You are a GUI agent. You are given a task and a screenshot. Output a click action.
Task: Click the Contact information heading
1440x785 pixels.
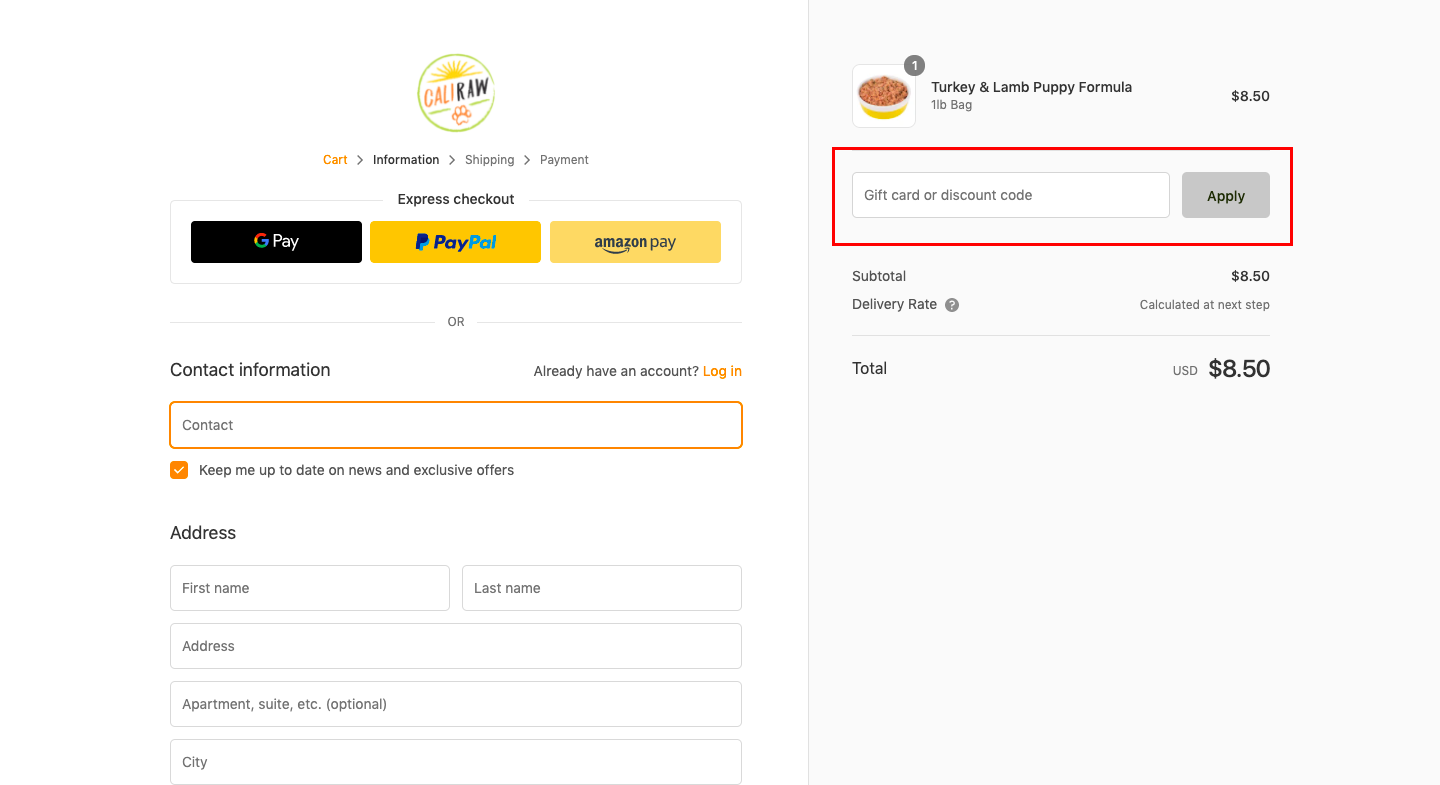click(x=250, y=370)
